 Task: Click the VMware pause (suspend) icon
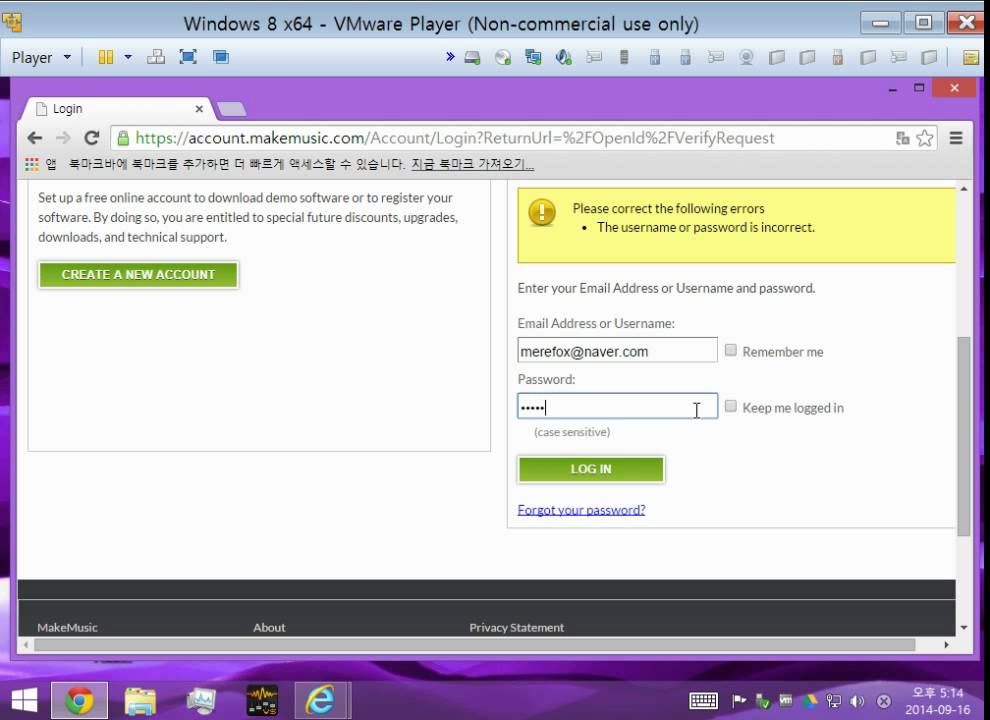105,57
